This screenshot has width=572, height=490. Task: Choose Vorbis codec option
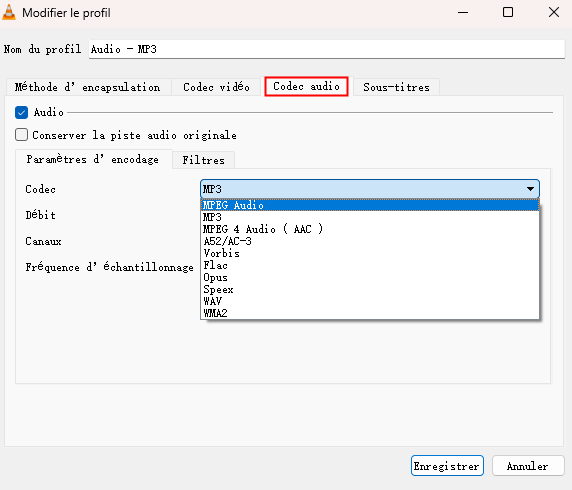pos(370,253)
